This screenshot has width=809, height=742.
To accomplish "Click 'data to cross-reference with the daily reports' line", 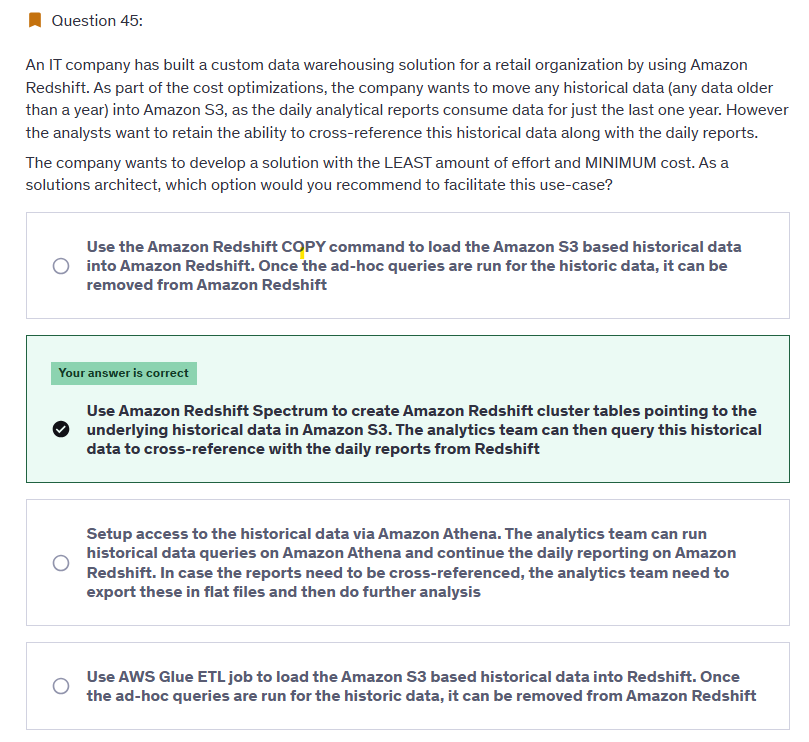I will pyautogui.click(x=313, y=449).
